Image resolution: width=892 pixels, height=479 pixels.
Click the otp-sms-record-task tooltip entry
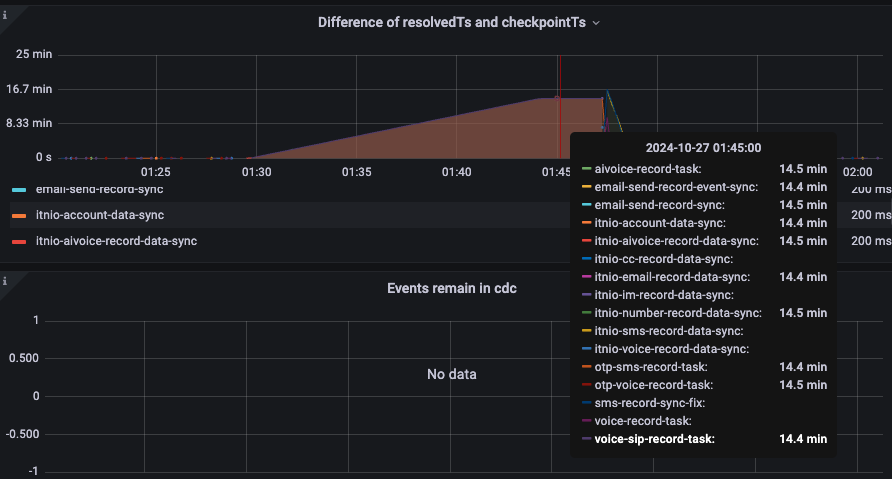652,366
